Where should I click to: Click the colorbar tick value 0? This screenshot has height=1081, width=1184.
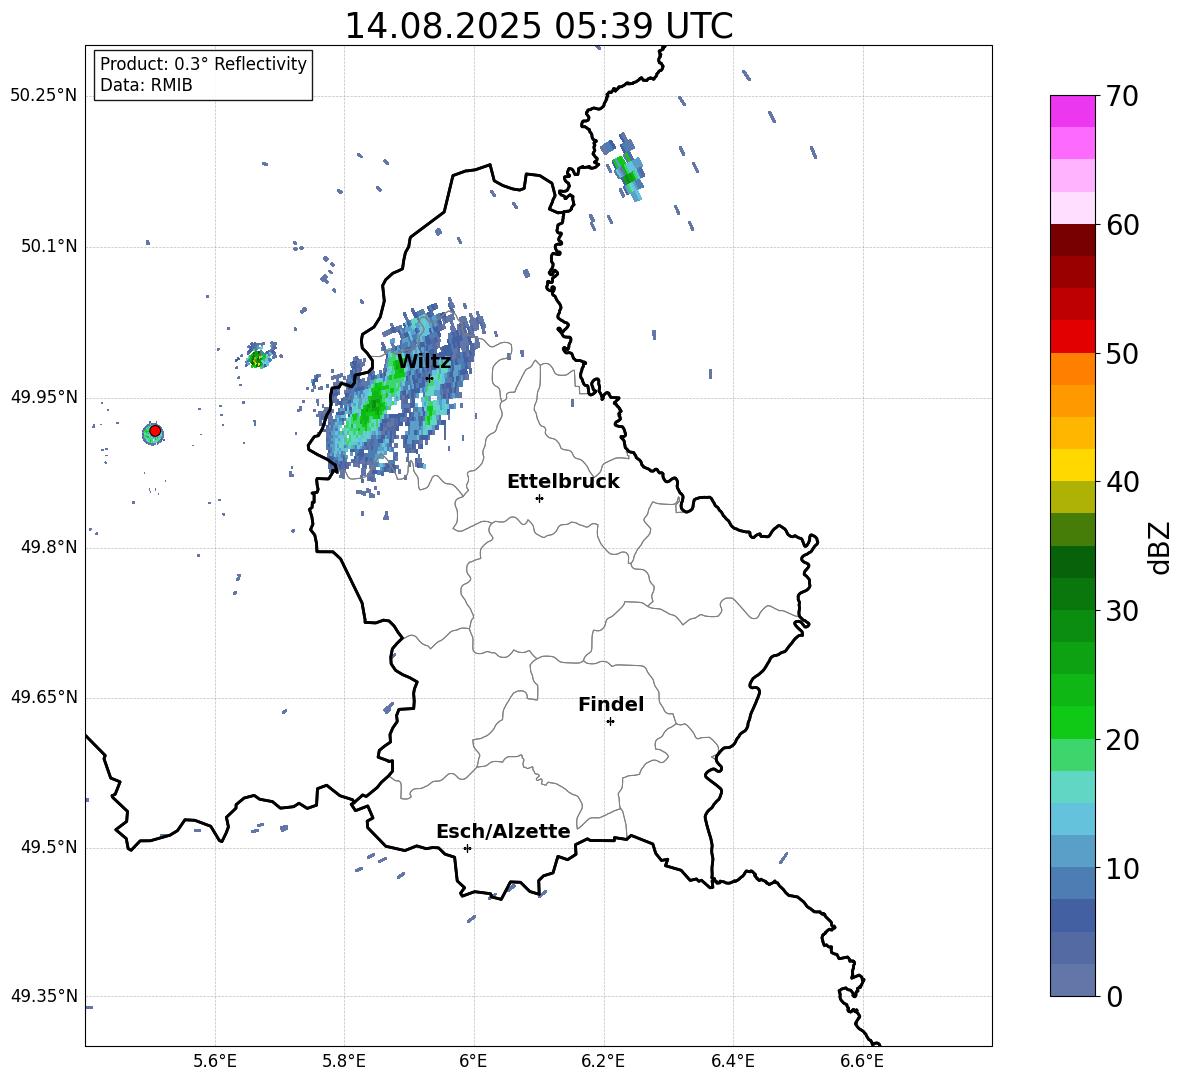(x=1114, y=996)
